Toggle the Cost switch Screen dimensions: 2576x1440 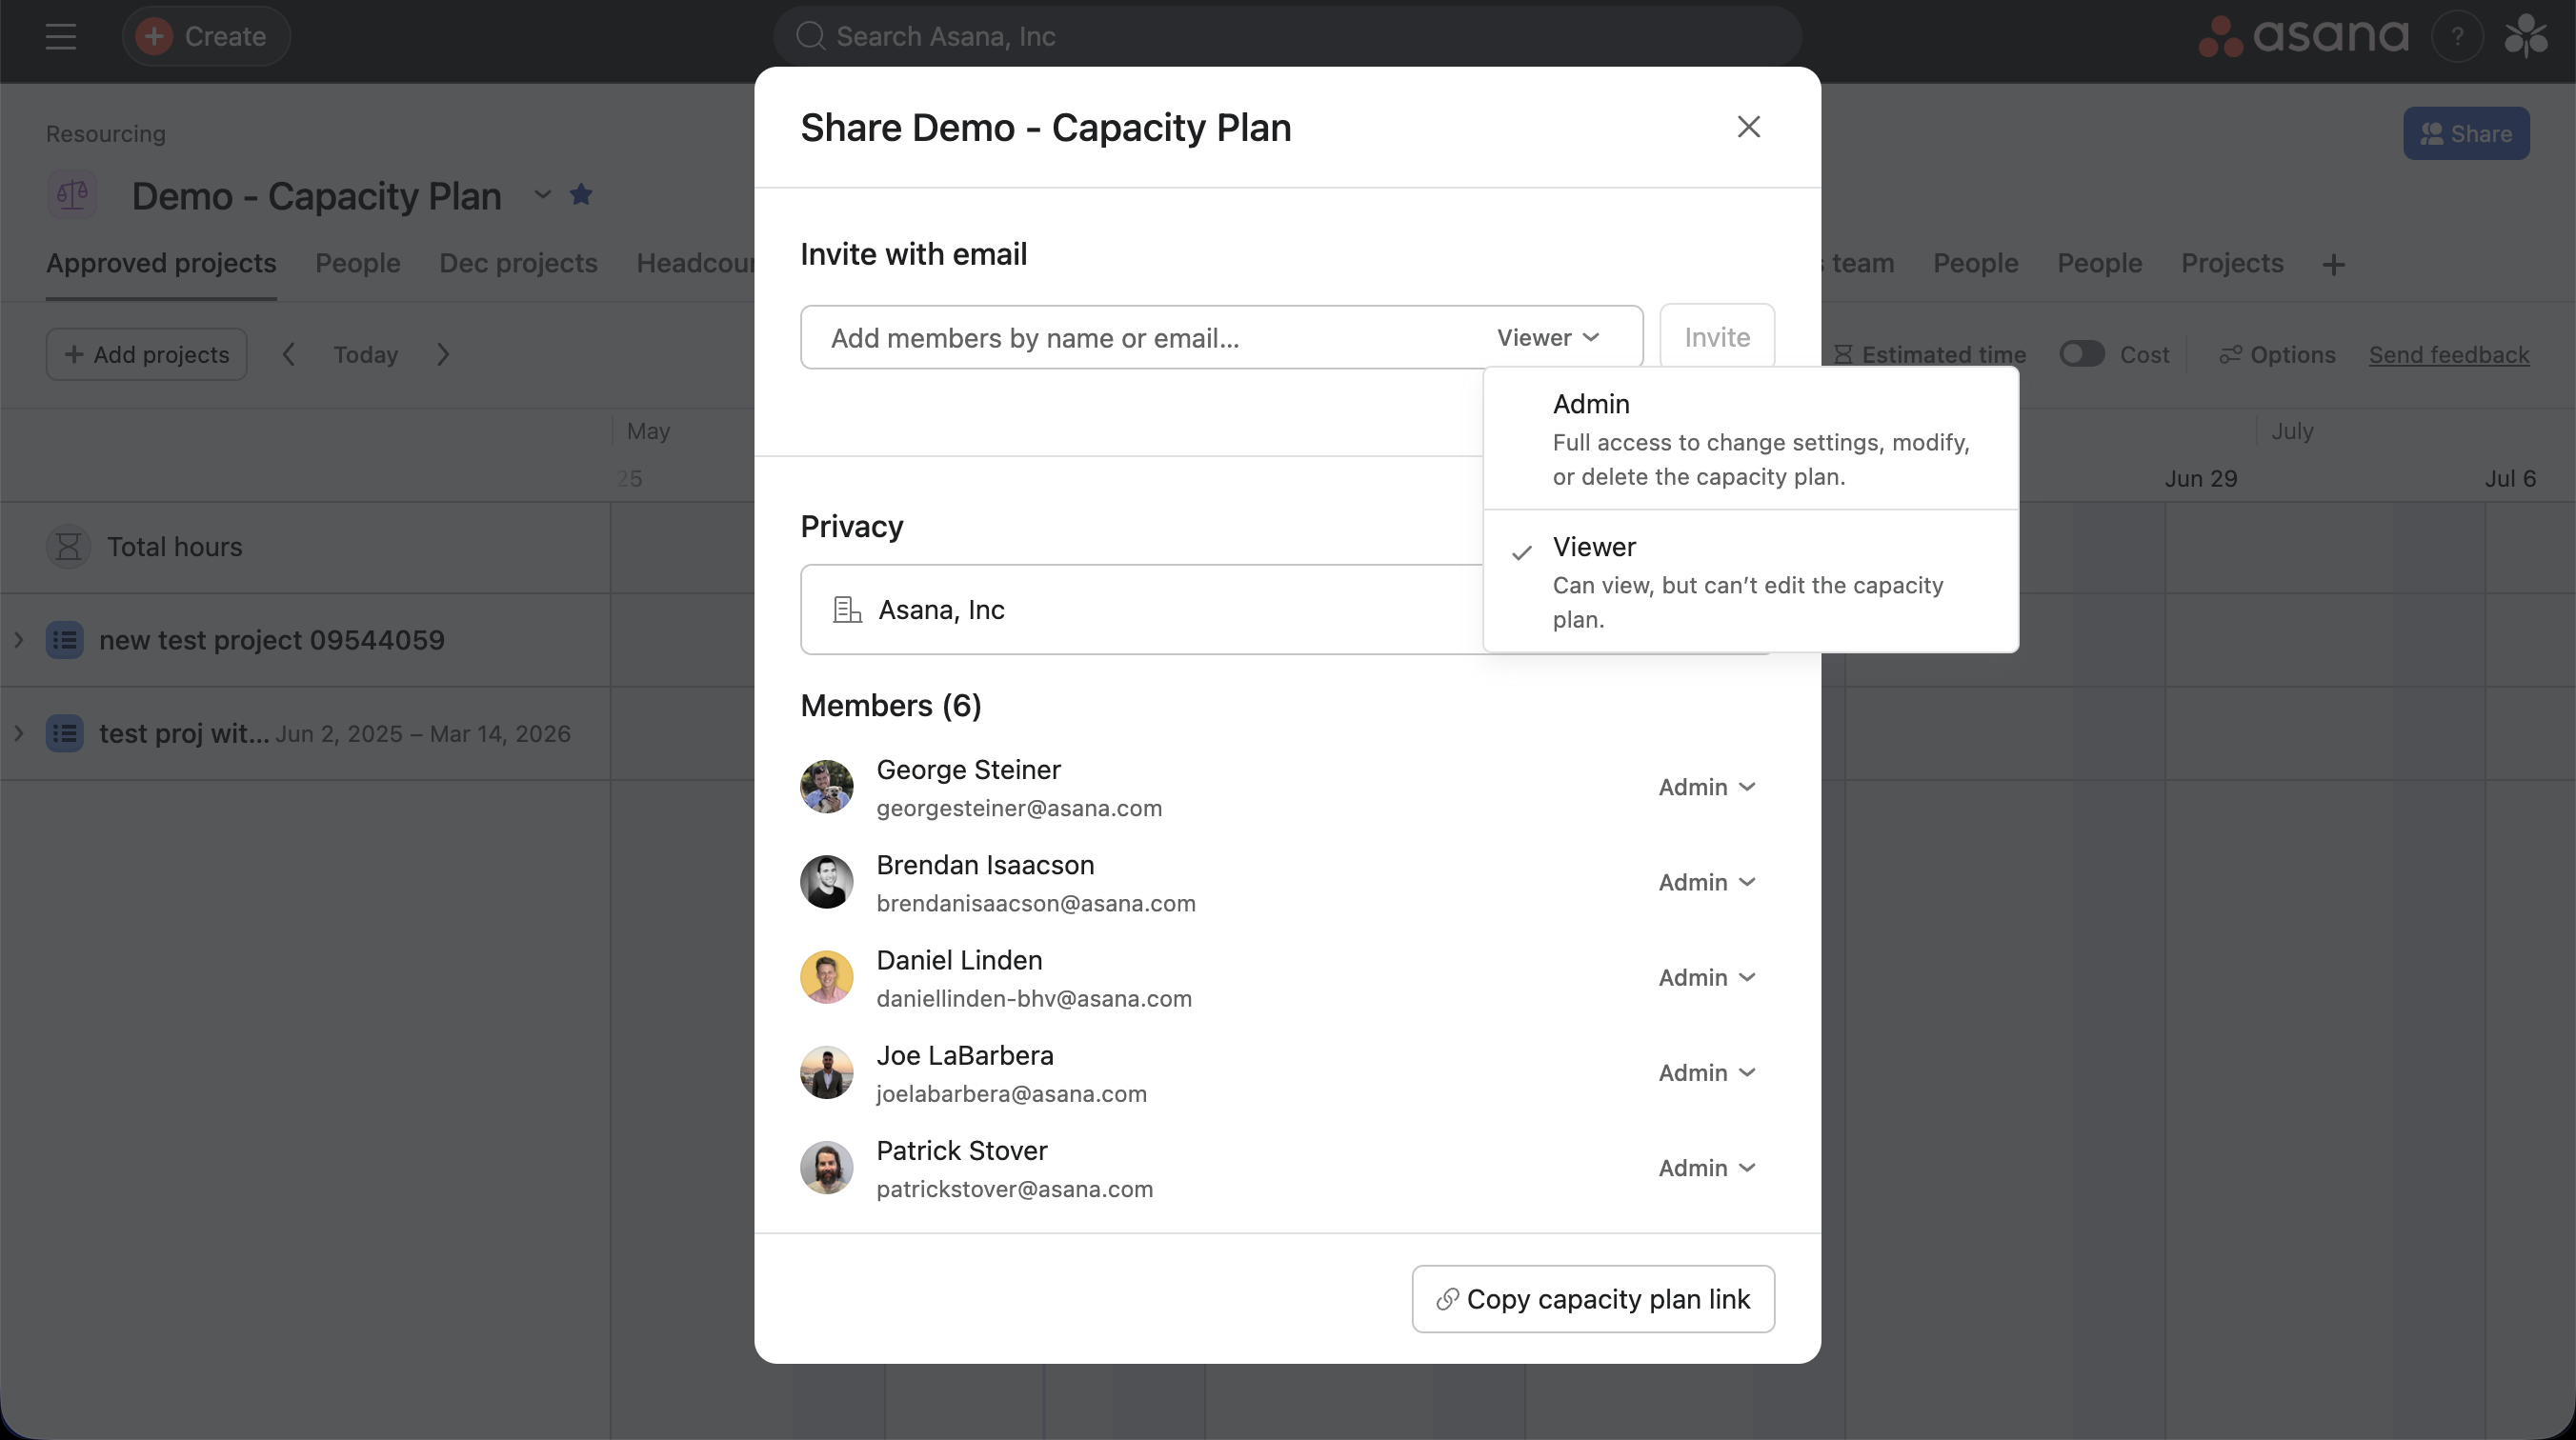pyautogui.click(x=2082, y=354)
